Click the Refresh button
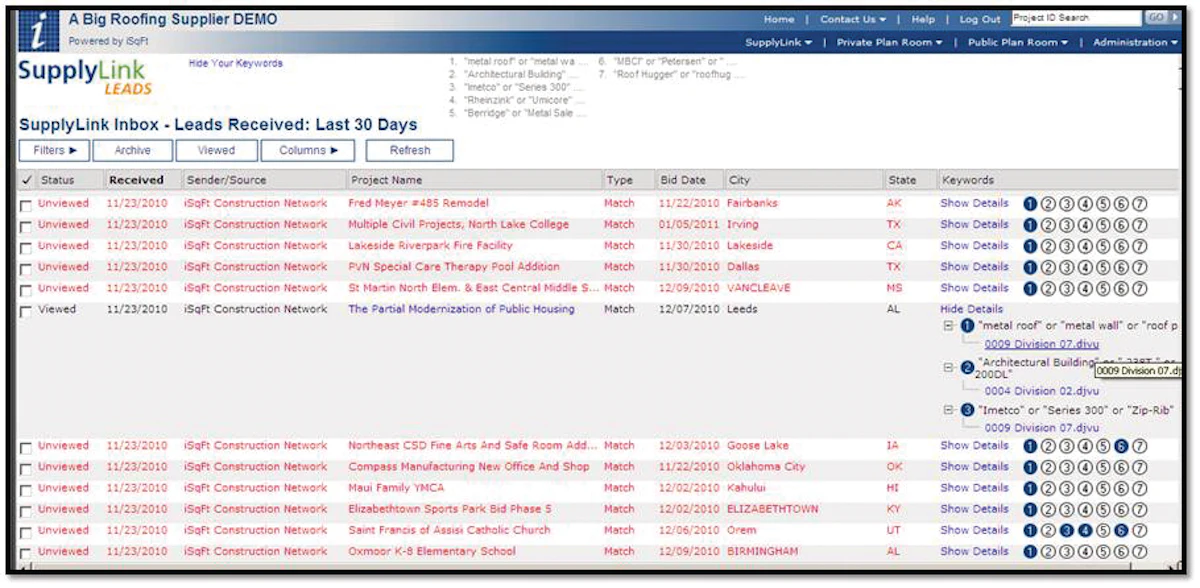The image size is (1200, 588). click(410, 150)
